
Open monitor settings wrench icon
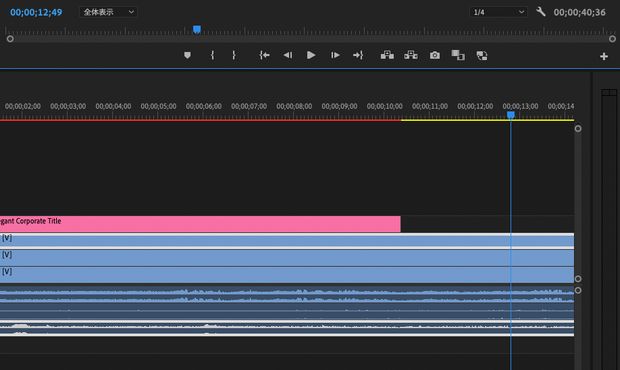coord(541,11)
